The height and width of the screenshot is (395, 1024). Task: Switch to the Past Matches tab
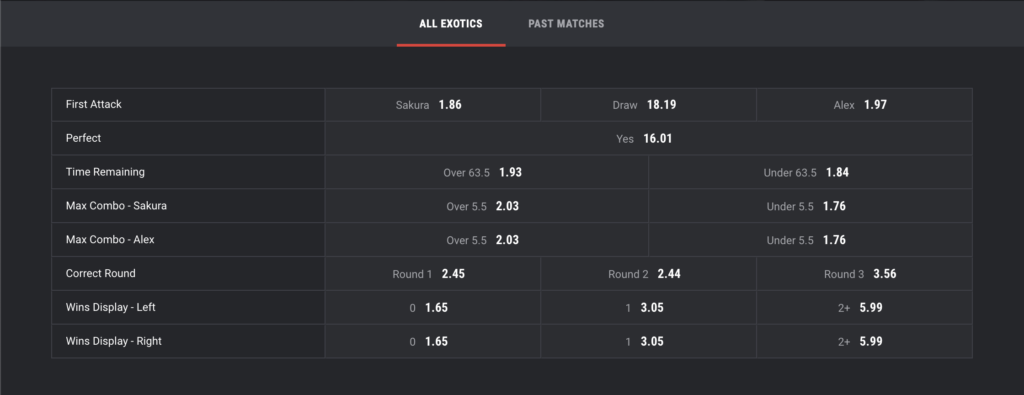coord(566,24)
